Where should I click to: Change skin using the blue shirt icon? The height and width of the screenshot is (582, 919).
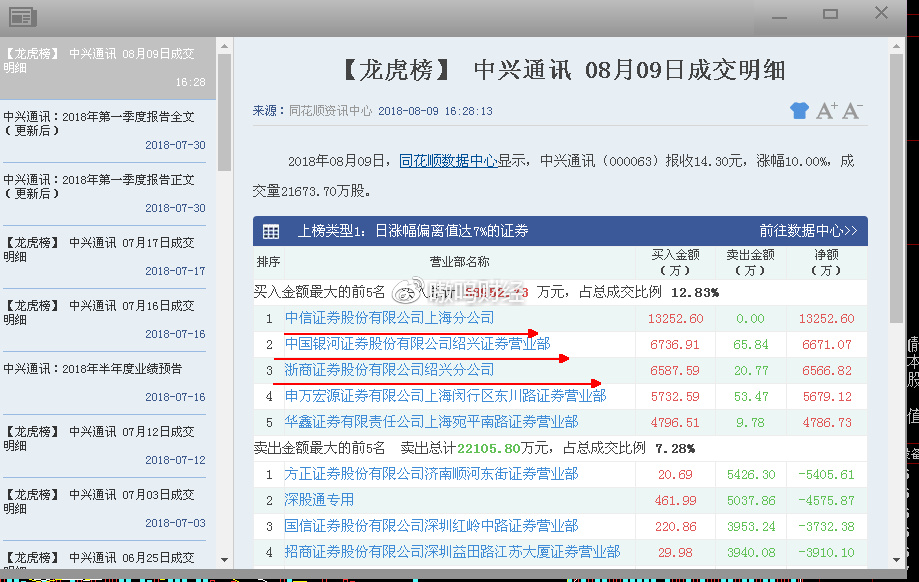point(799,110)
